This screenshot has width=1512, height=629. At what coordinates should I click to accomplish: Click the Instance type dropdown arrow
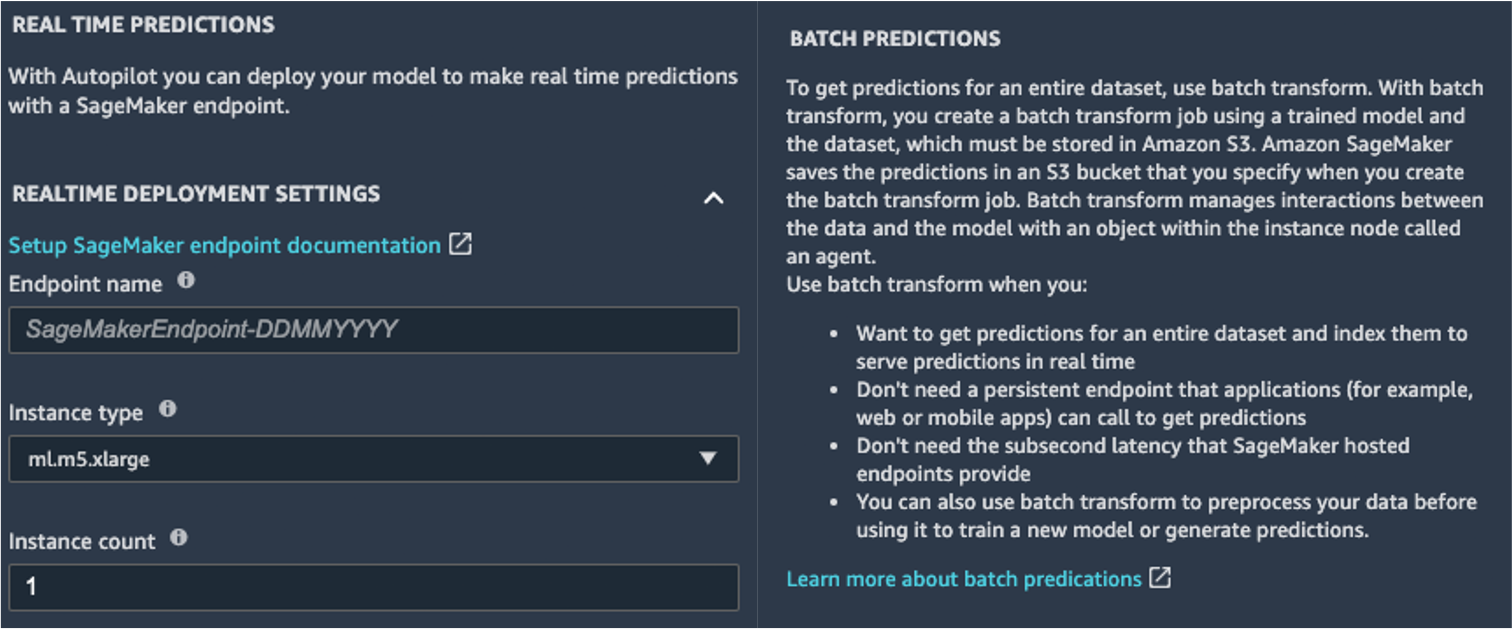[x=708, y=459]
